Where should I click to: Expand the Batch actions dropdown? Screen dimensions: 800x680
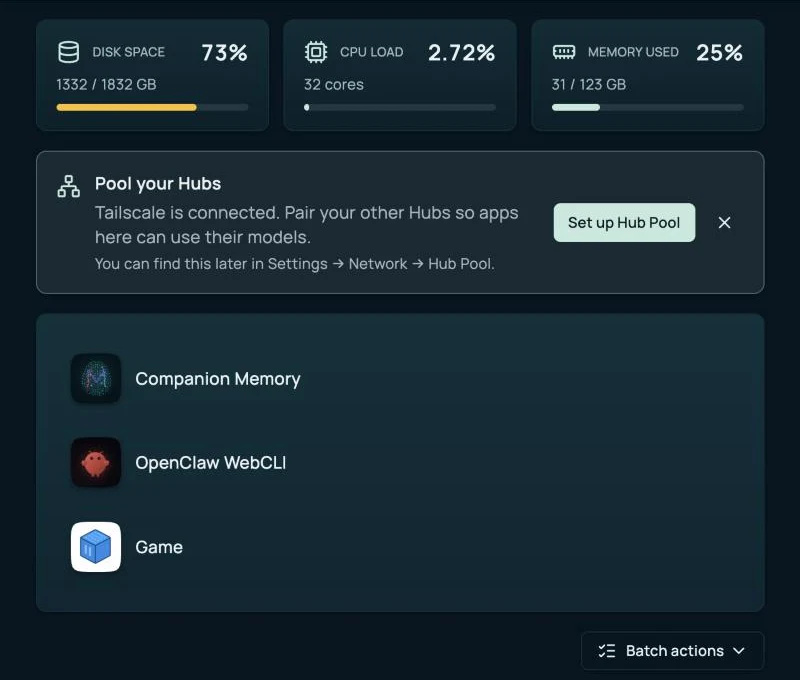pos(672,651)
